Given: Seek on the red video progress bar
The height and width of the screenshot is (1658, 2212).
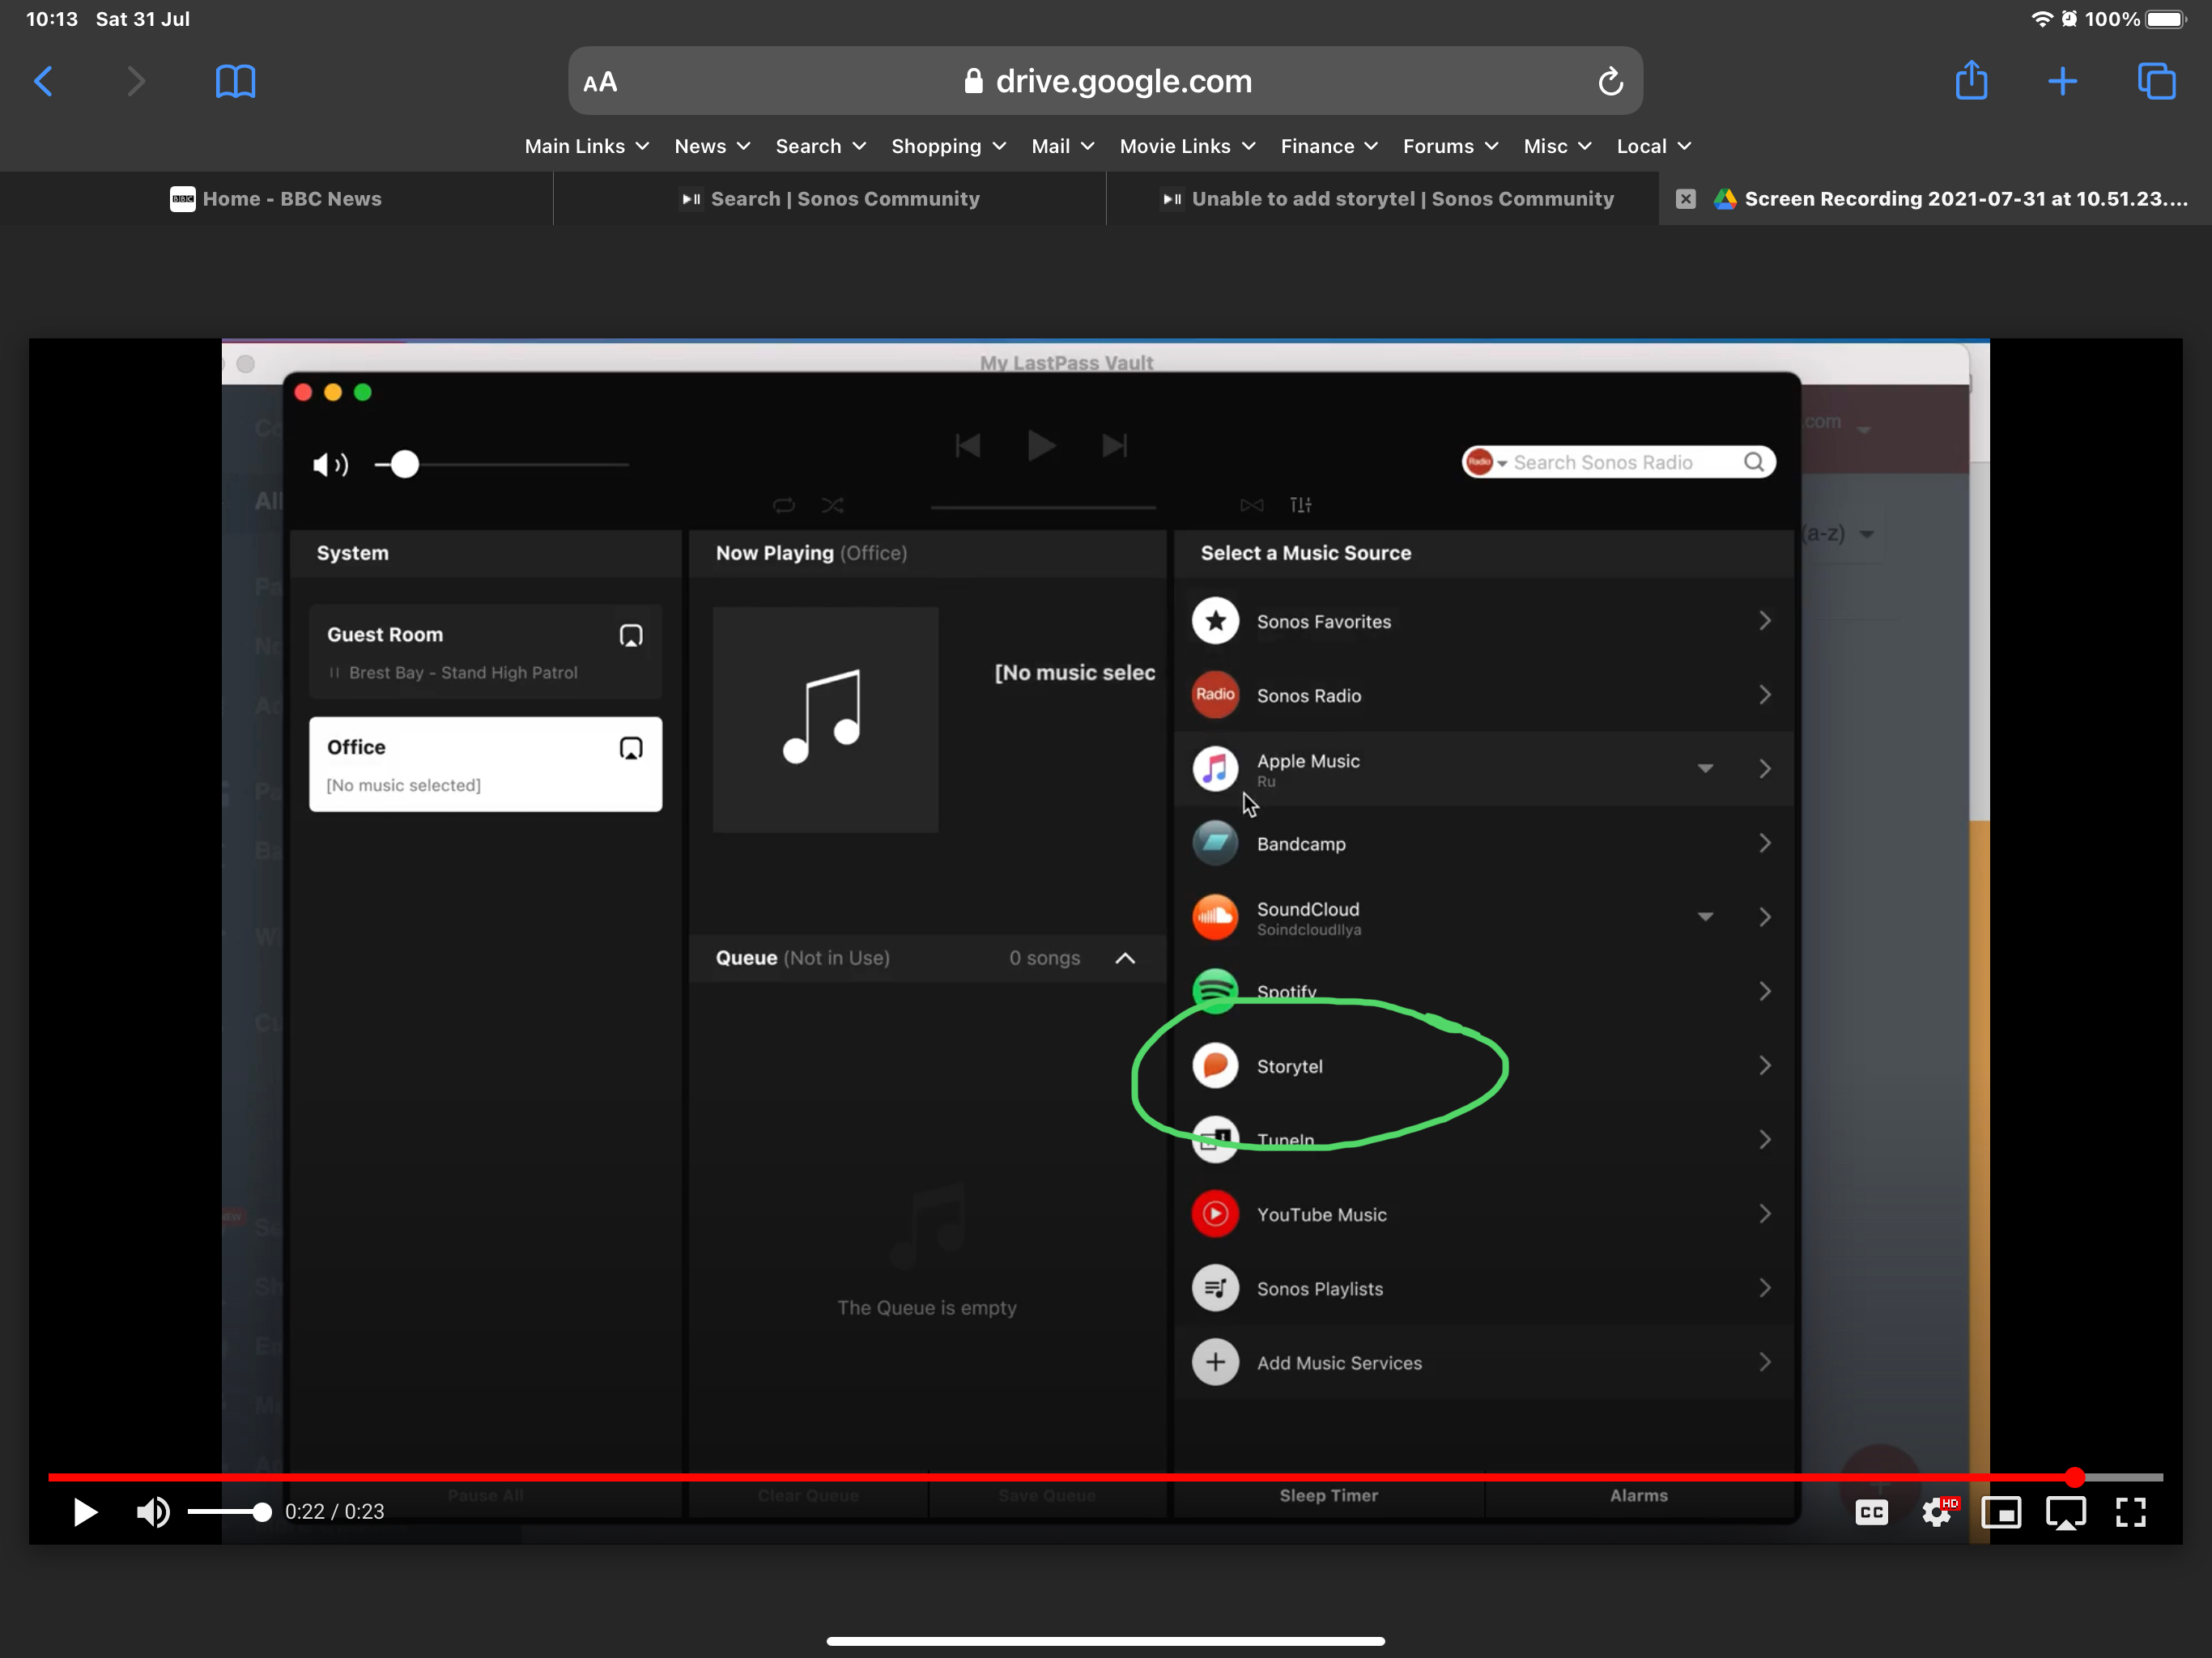Looking at the screenshot, I should tap(1105, 1477).
